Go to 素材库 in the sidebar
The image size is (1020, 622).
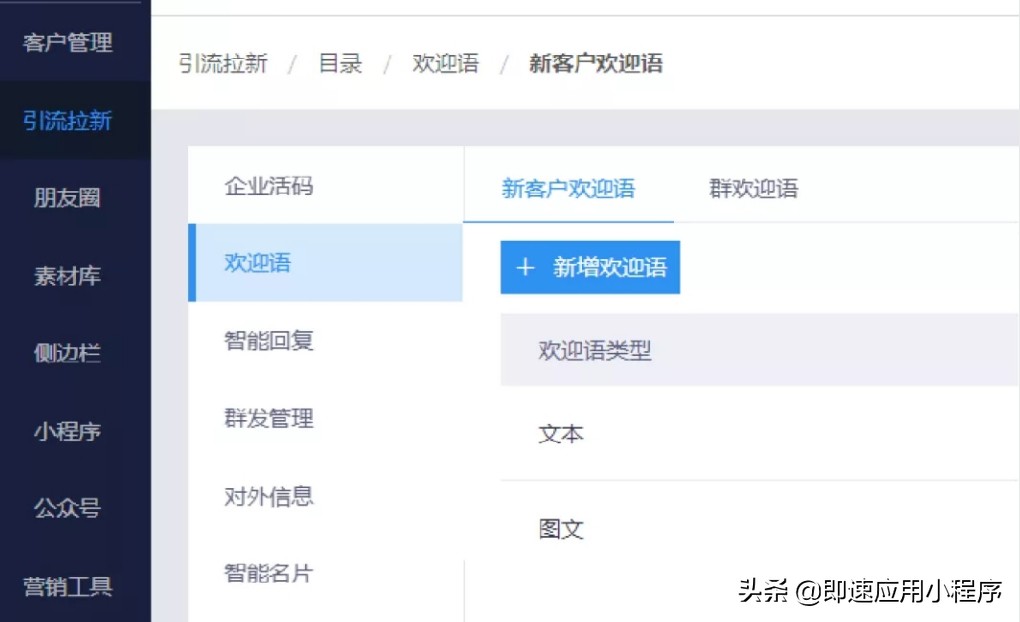tap(67, 276)
